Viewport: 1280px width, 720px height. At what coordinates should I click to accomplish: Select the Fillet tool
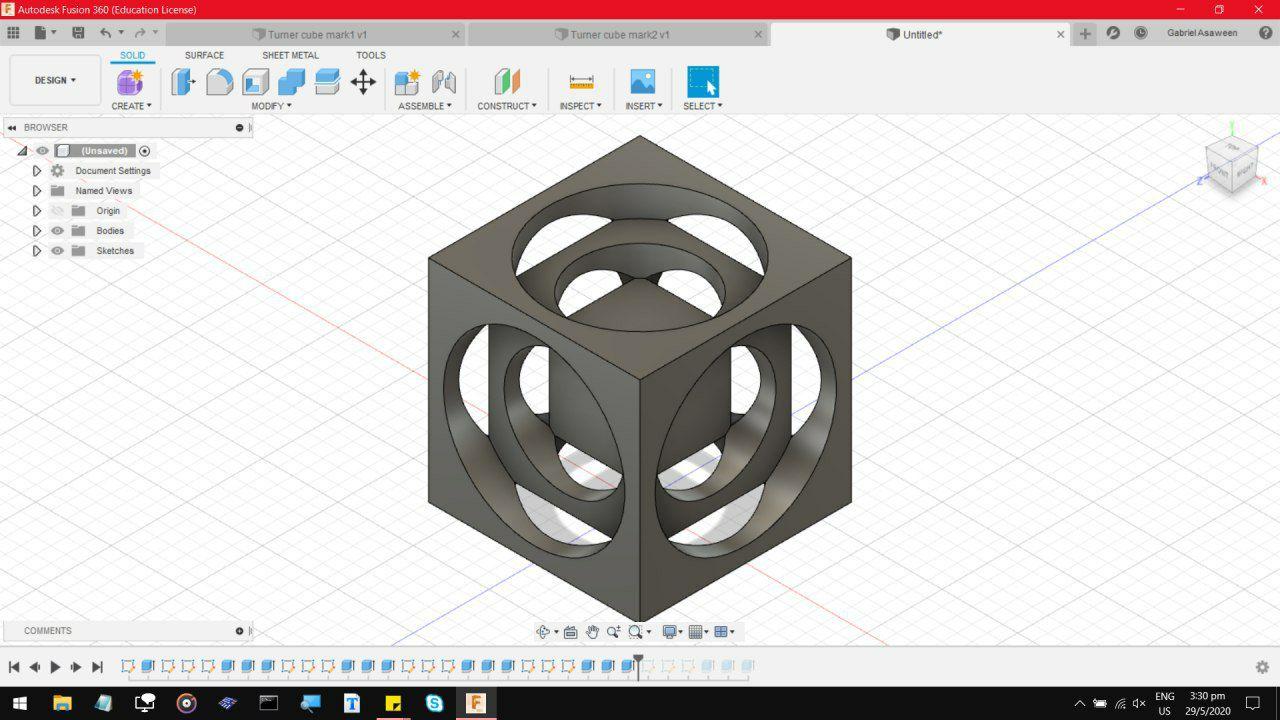[x=219, y=82]
